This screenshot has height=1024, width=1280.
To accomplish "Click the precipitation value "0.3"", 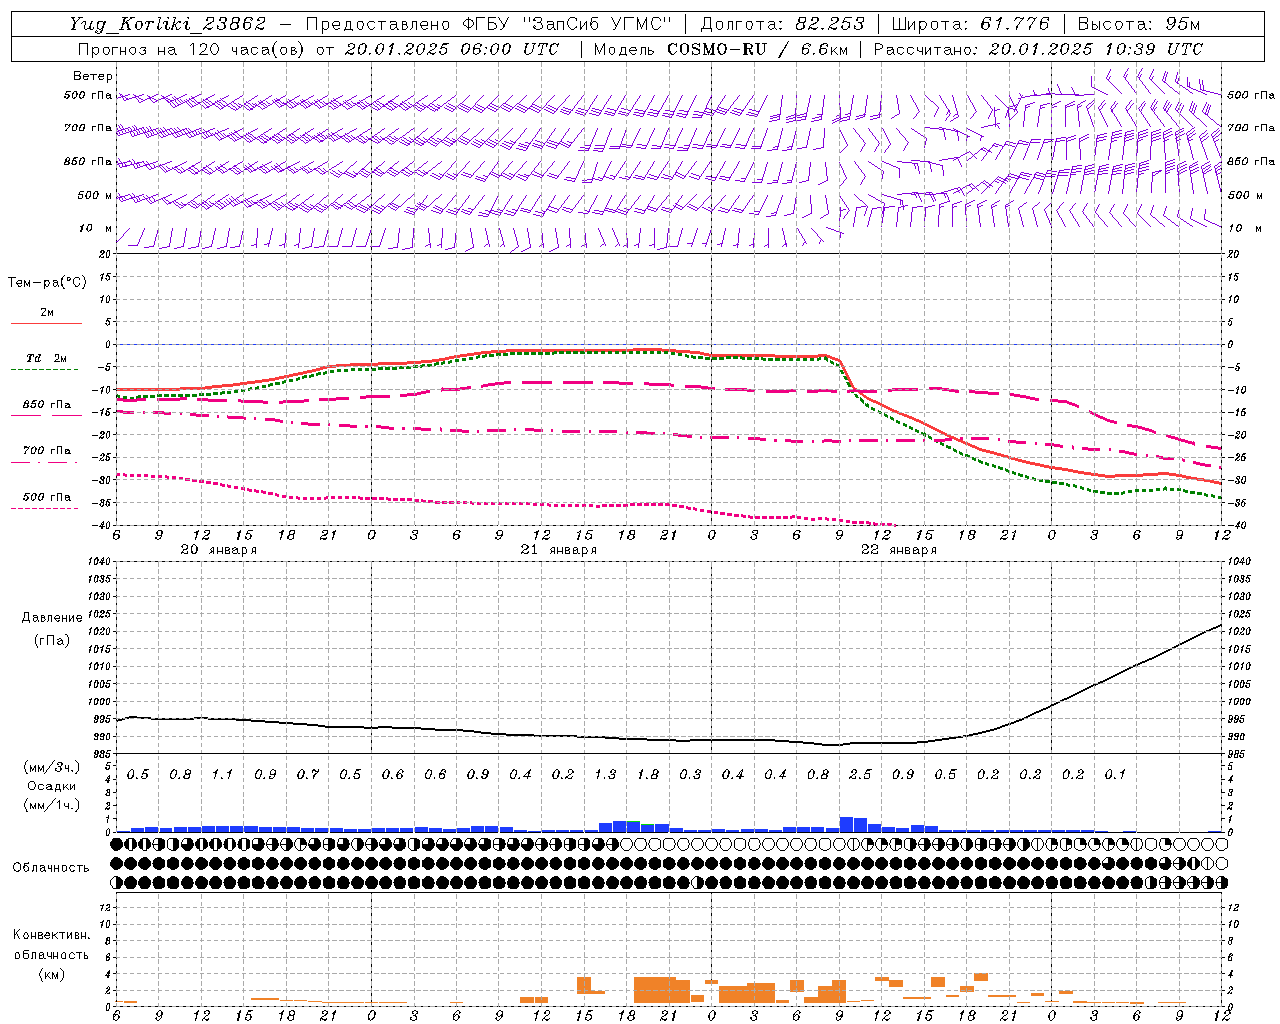I will [x=690, y=774].
